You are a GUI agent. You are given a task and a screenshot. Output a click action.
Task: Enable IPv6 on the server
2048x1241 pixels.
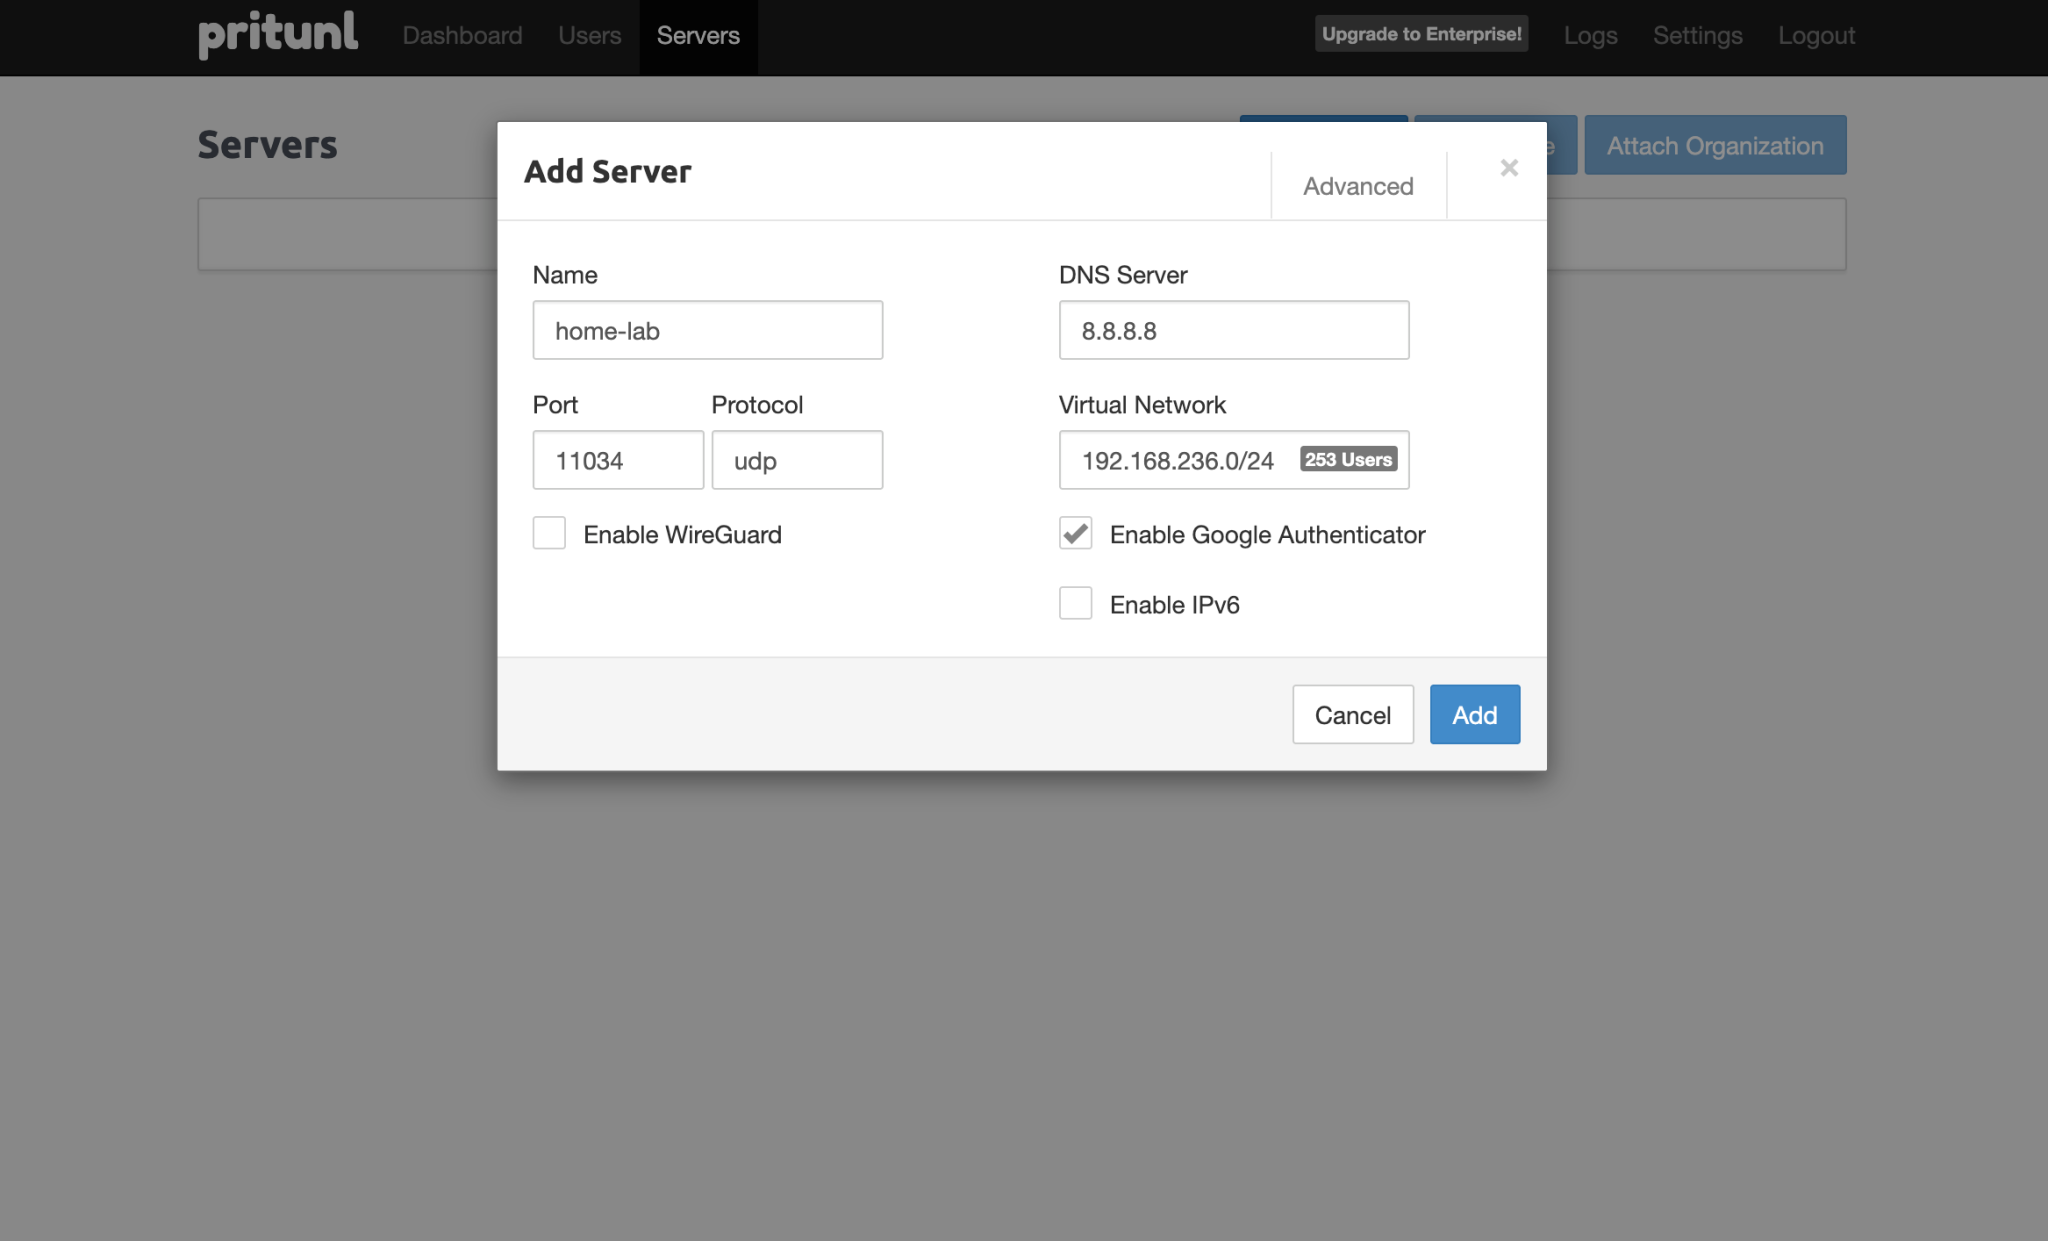click(1075, 603)
